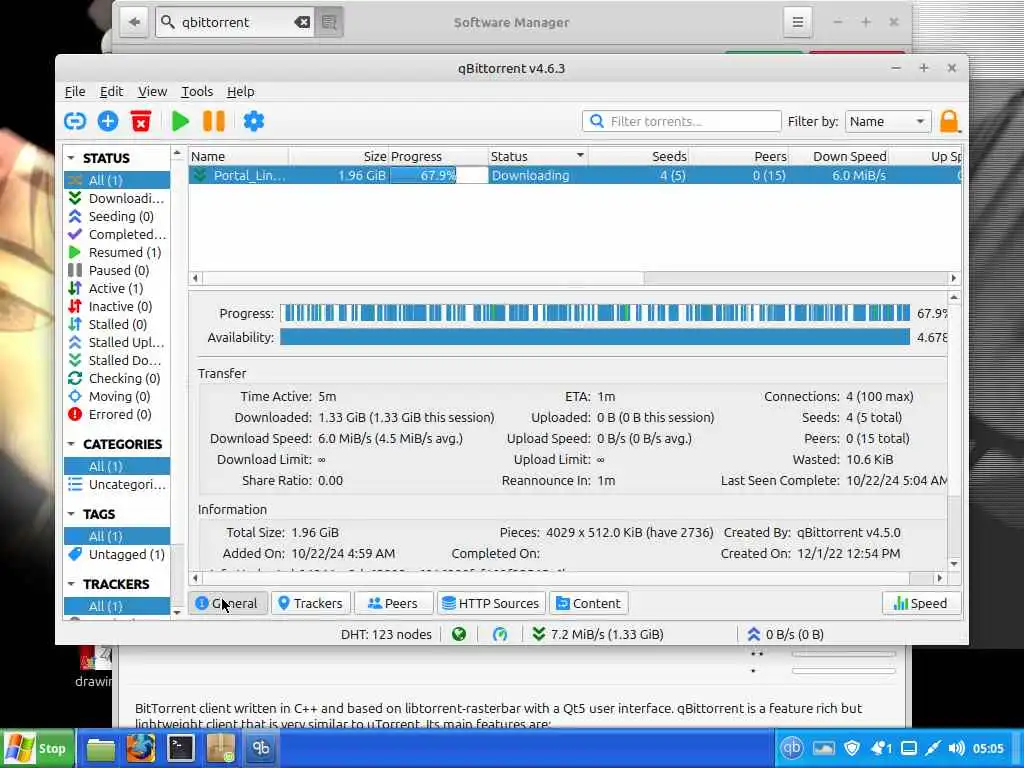Switch to the Content tab
This screenshot has height=768, width=1024.
(x=588, y=603)
